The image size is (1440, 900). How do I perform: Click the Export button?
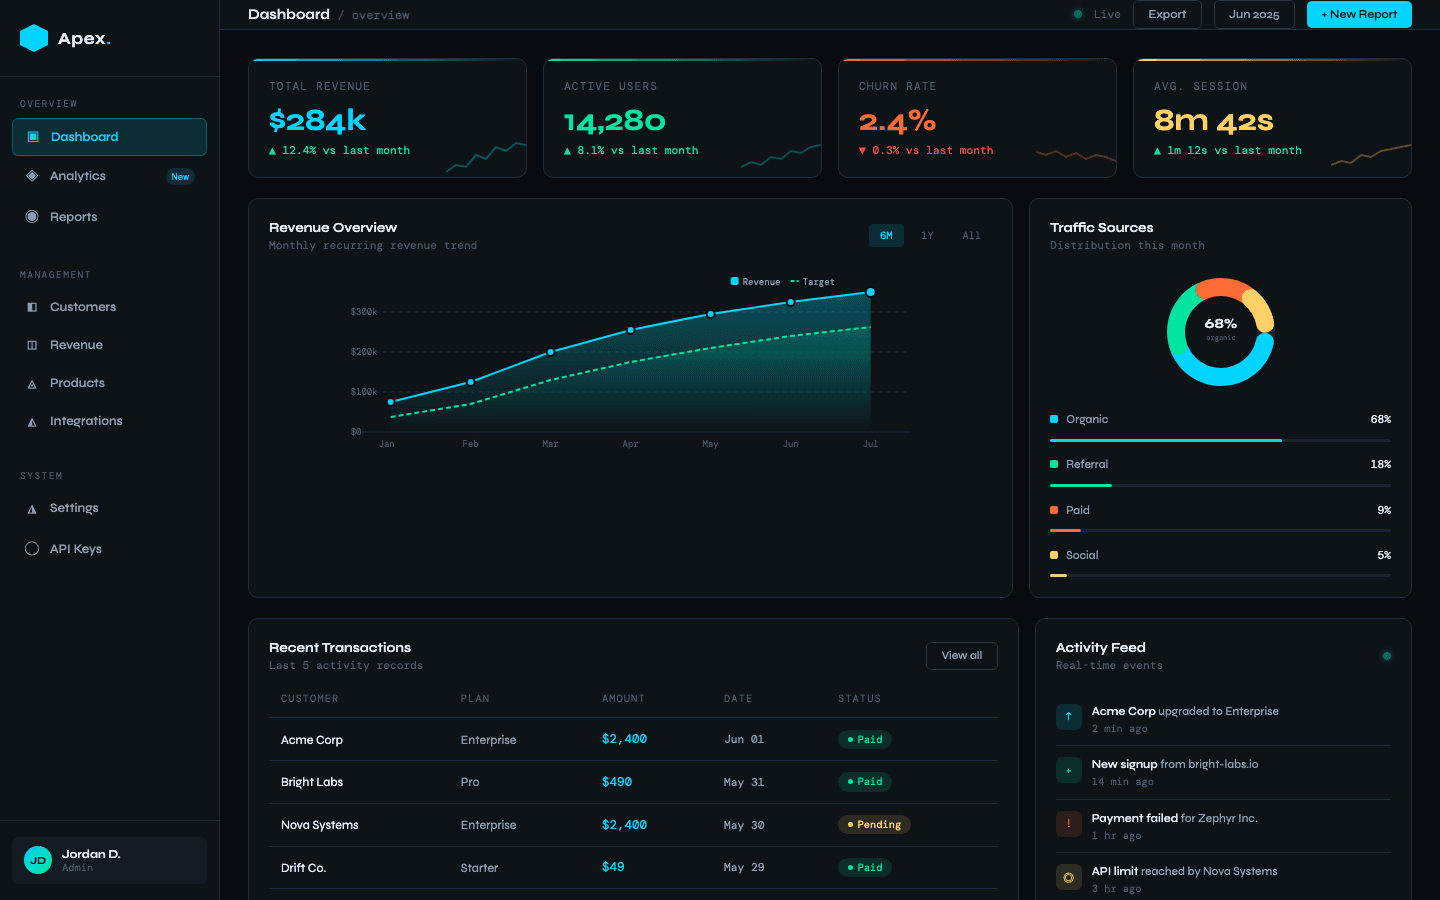(1167, 14)
